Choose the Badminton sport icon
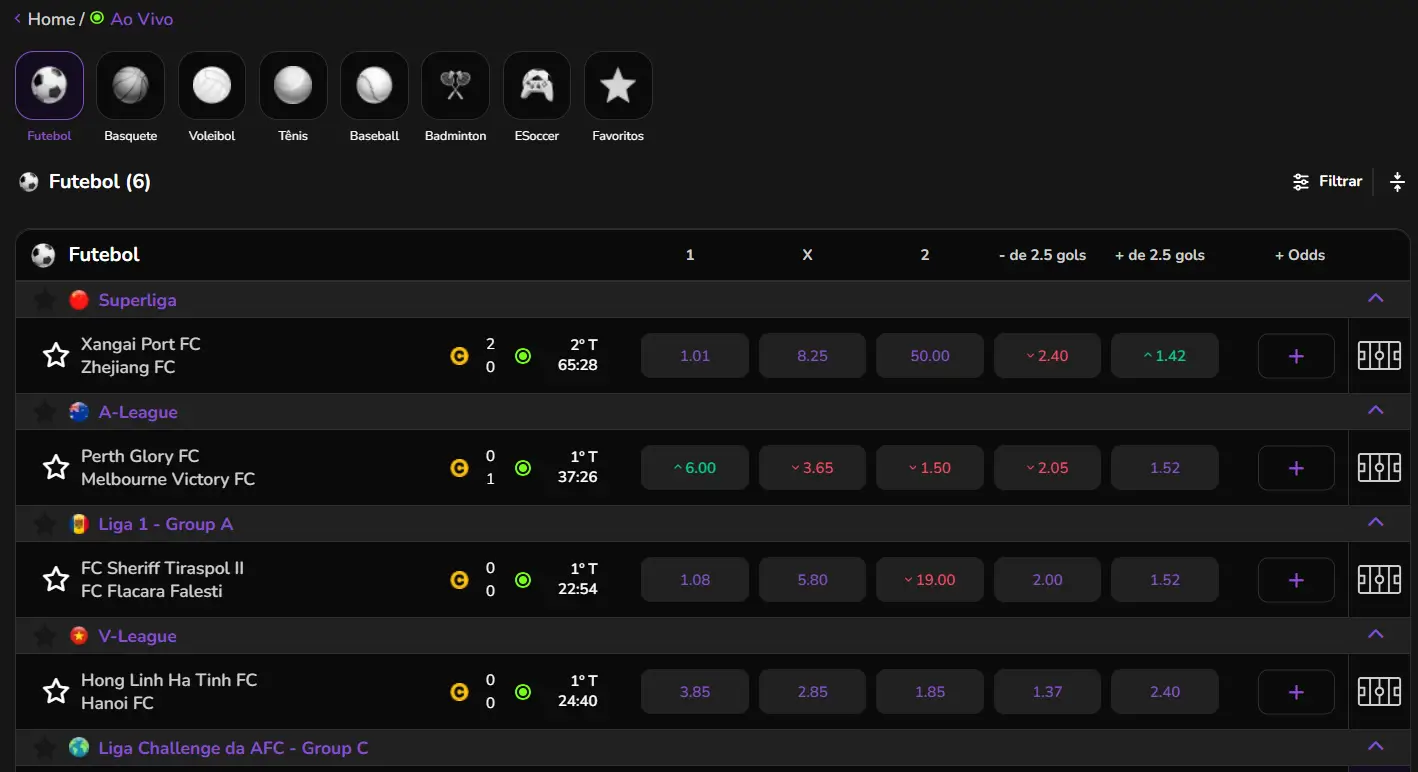The height and width of the screenshot is (772, 1418). pyautogui.click(x=455, y=86)
